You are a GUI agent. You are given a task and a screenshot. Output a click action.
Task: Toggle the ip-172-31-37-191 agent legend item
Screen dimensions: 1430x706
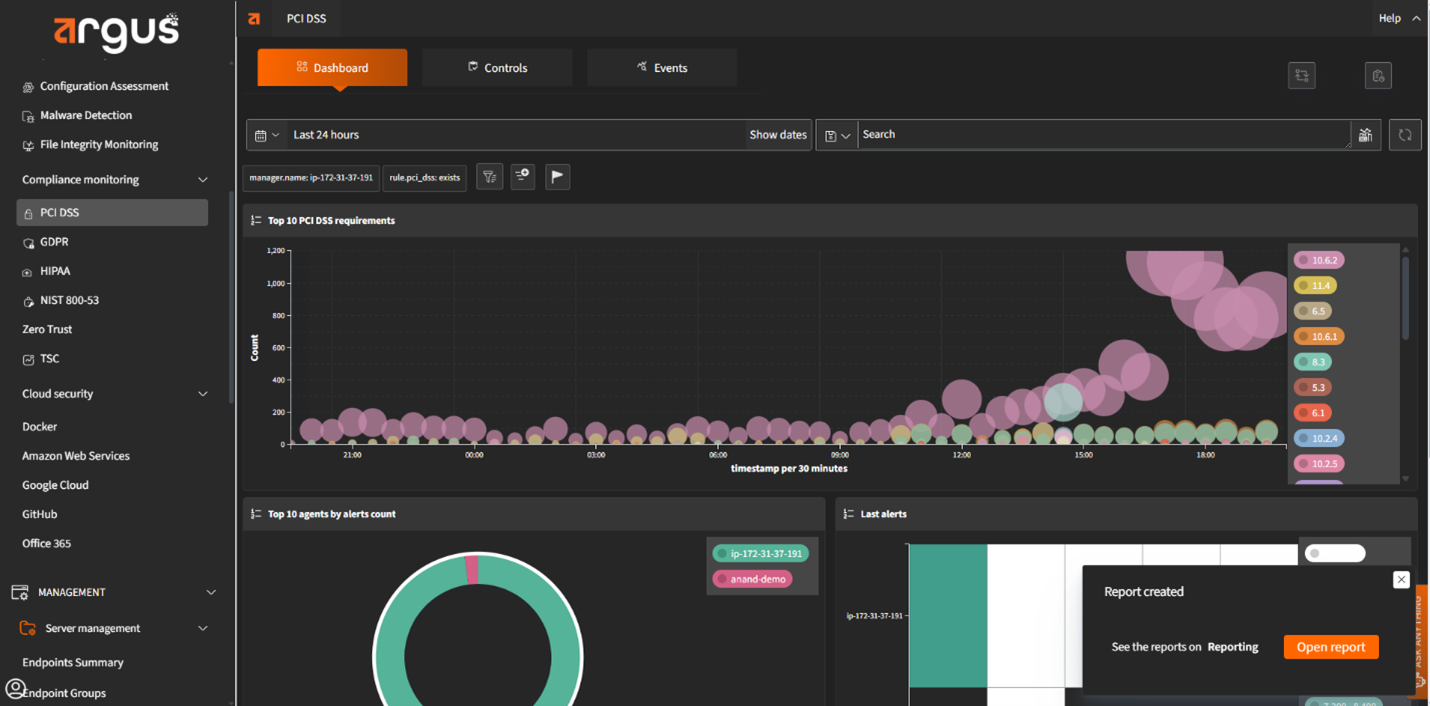[x=759, y=553]
